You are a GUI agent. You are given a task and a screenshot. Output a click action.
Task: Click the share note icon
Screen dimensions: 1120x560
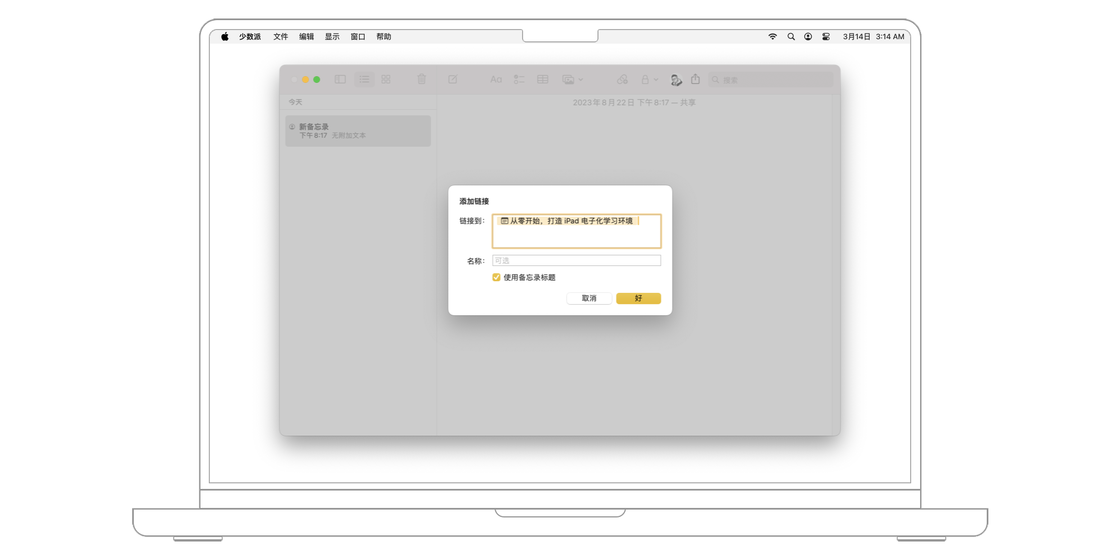(x=695, y=80)
